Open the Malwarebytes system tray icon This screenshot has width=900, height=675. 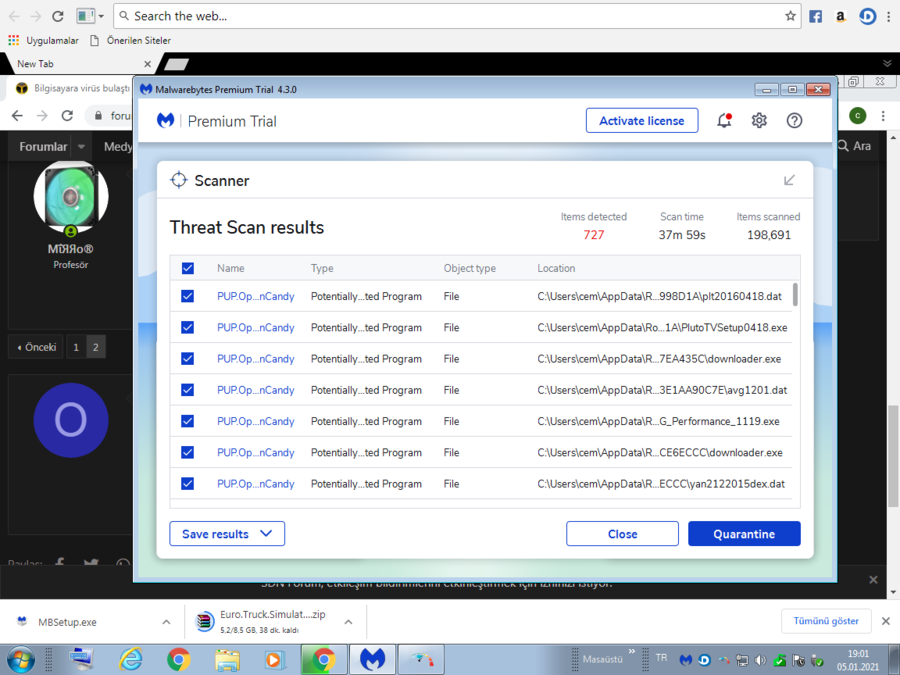(x=685, y=660)
